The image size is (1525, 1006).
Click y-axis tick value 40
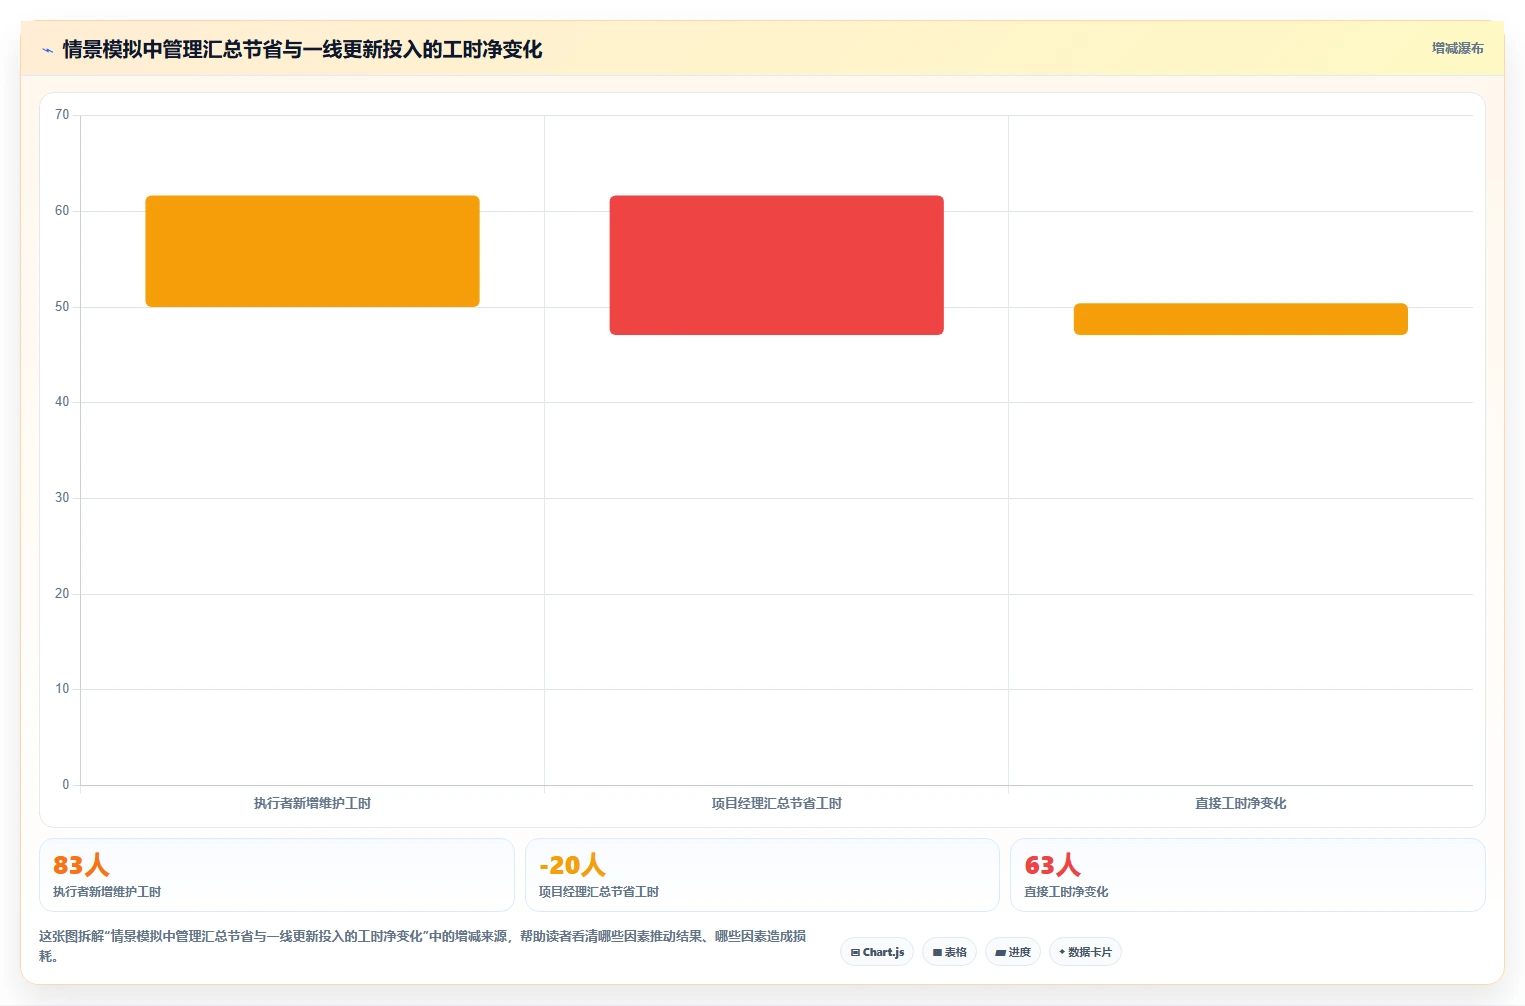point(62,402)
